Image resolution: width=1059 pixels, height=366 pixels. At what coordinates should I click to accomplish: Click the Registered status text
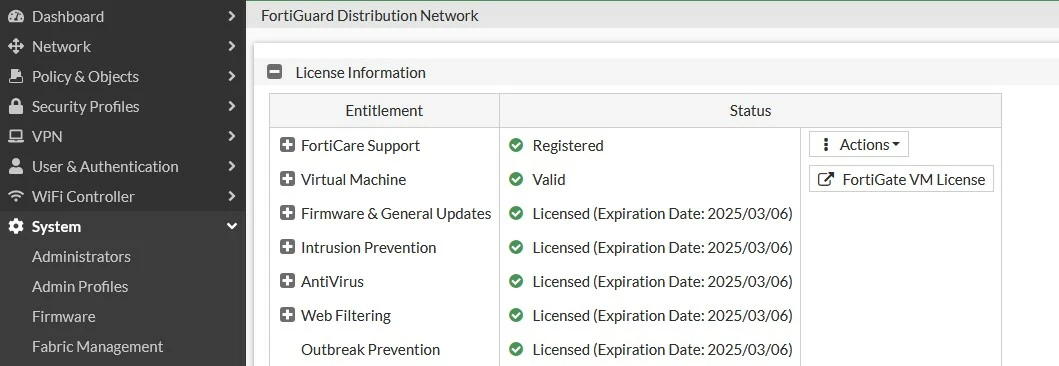[568, 145]
